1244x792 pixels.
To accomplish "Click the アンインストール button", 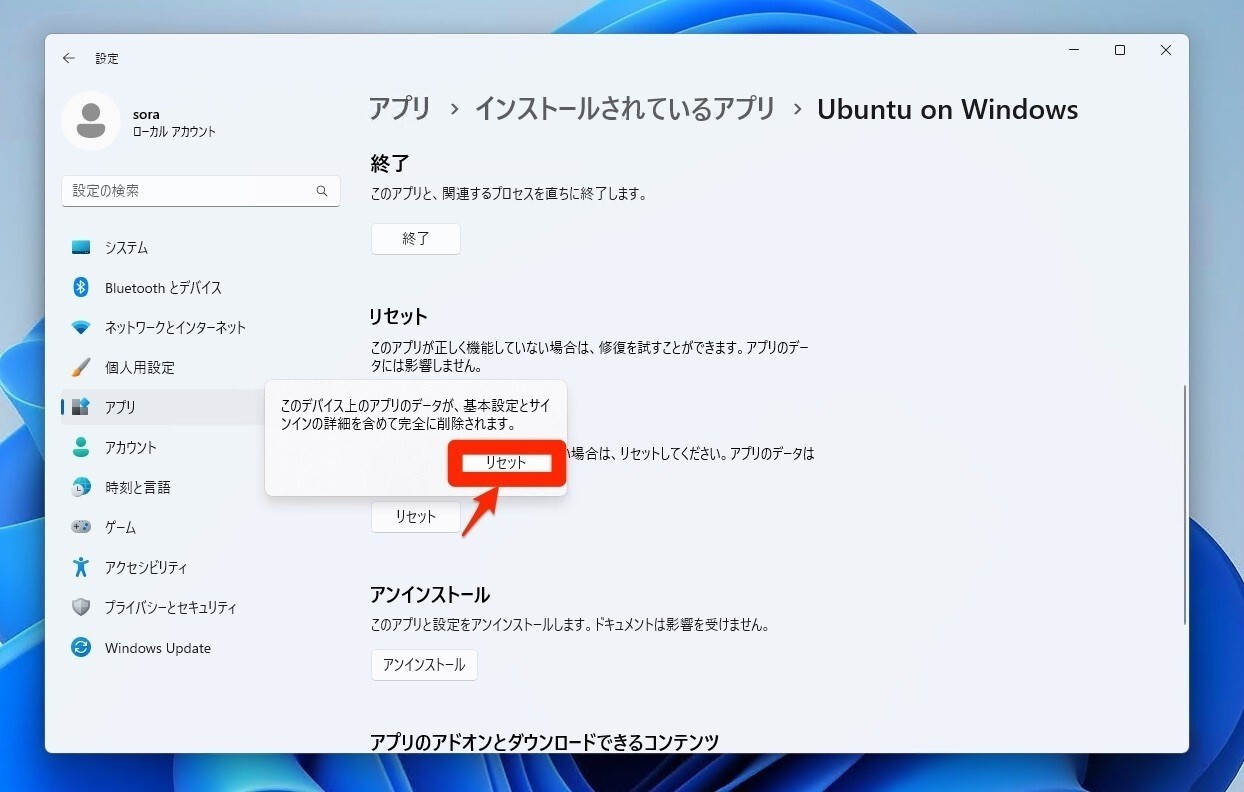I will coord(424,665).
